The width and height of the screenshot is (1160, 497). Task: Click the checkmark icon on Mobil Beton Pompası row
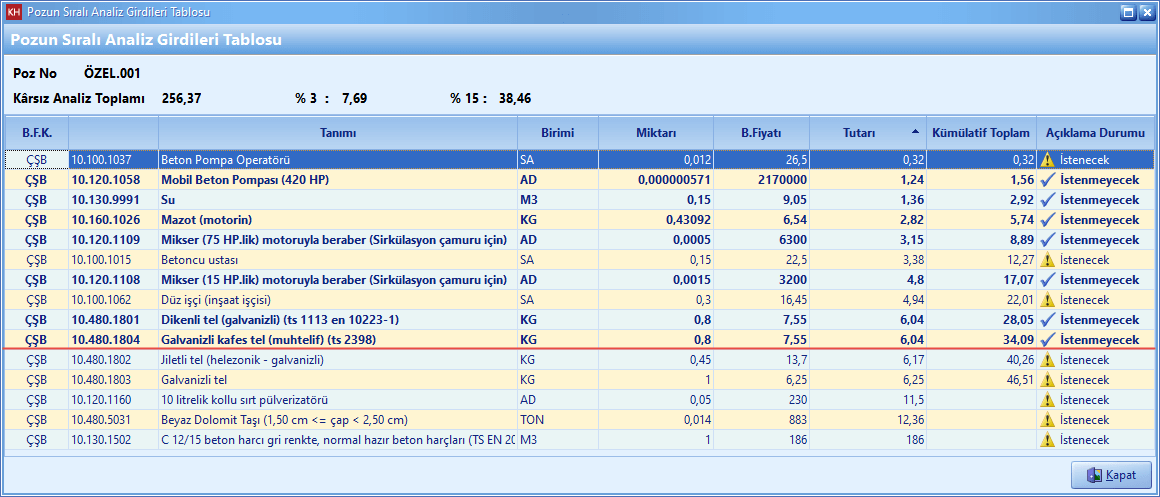(1047, 180)
